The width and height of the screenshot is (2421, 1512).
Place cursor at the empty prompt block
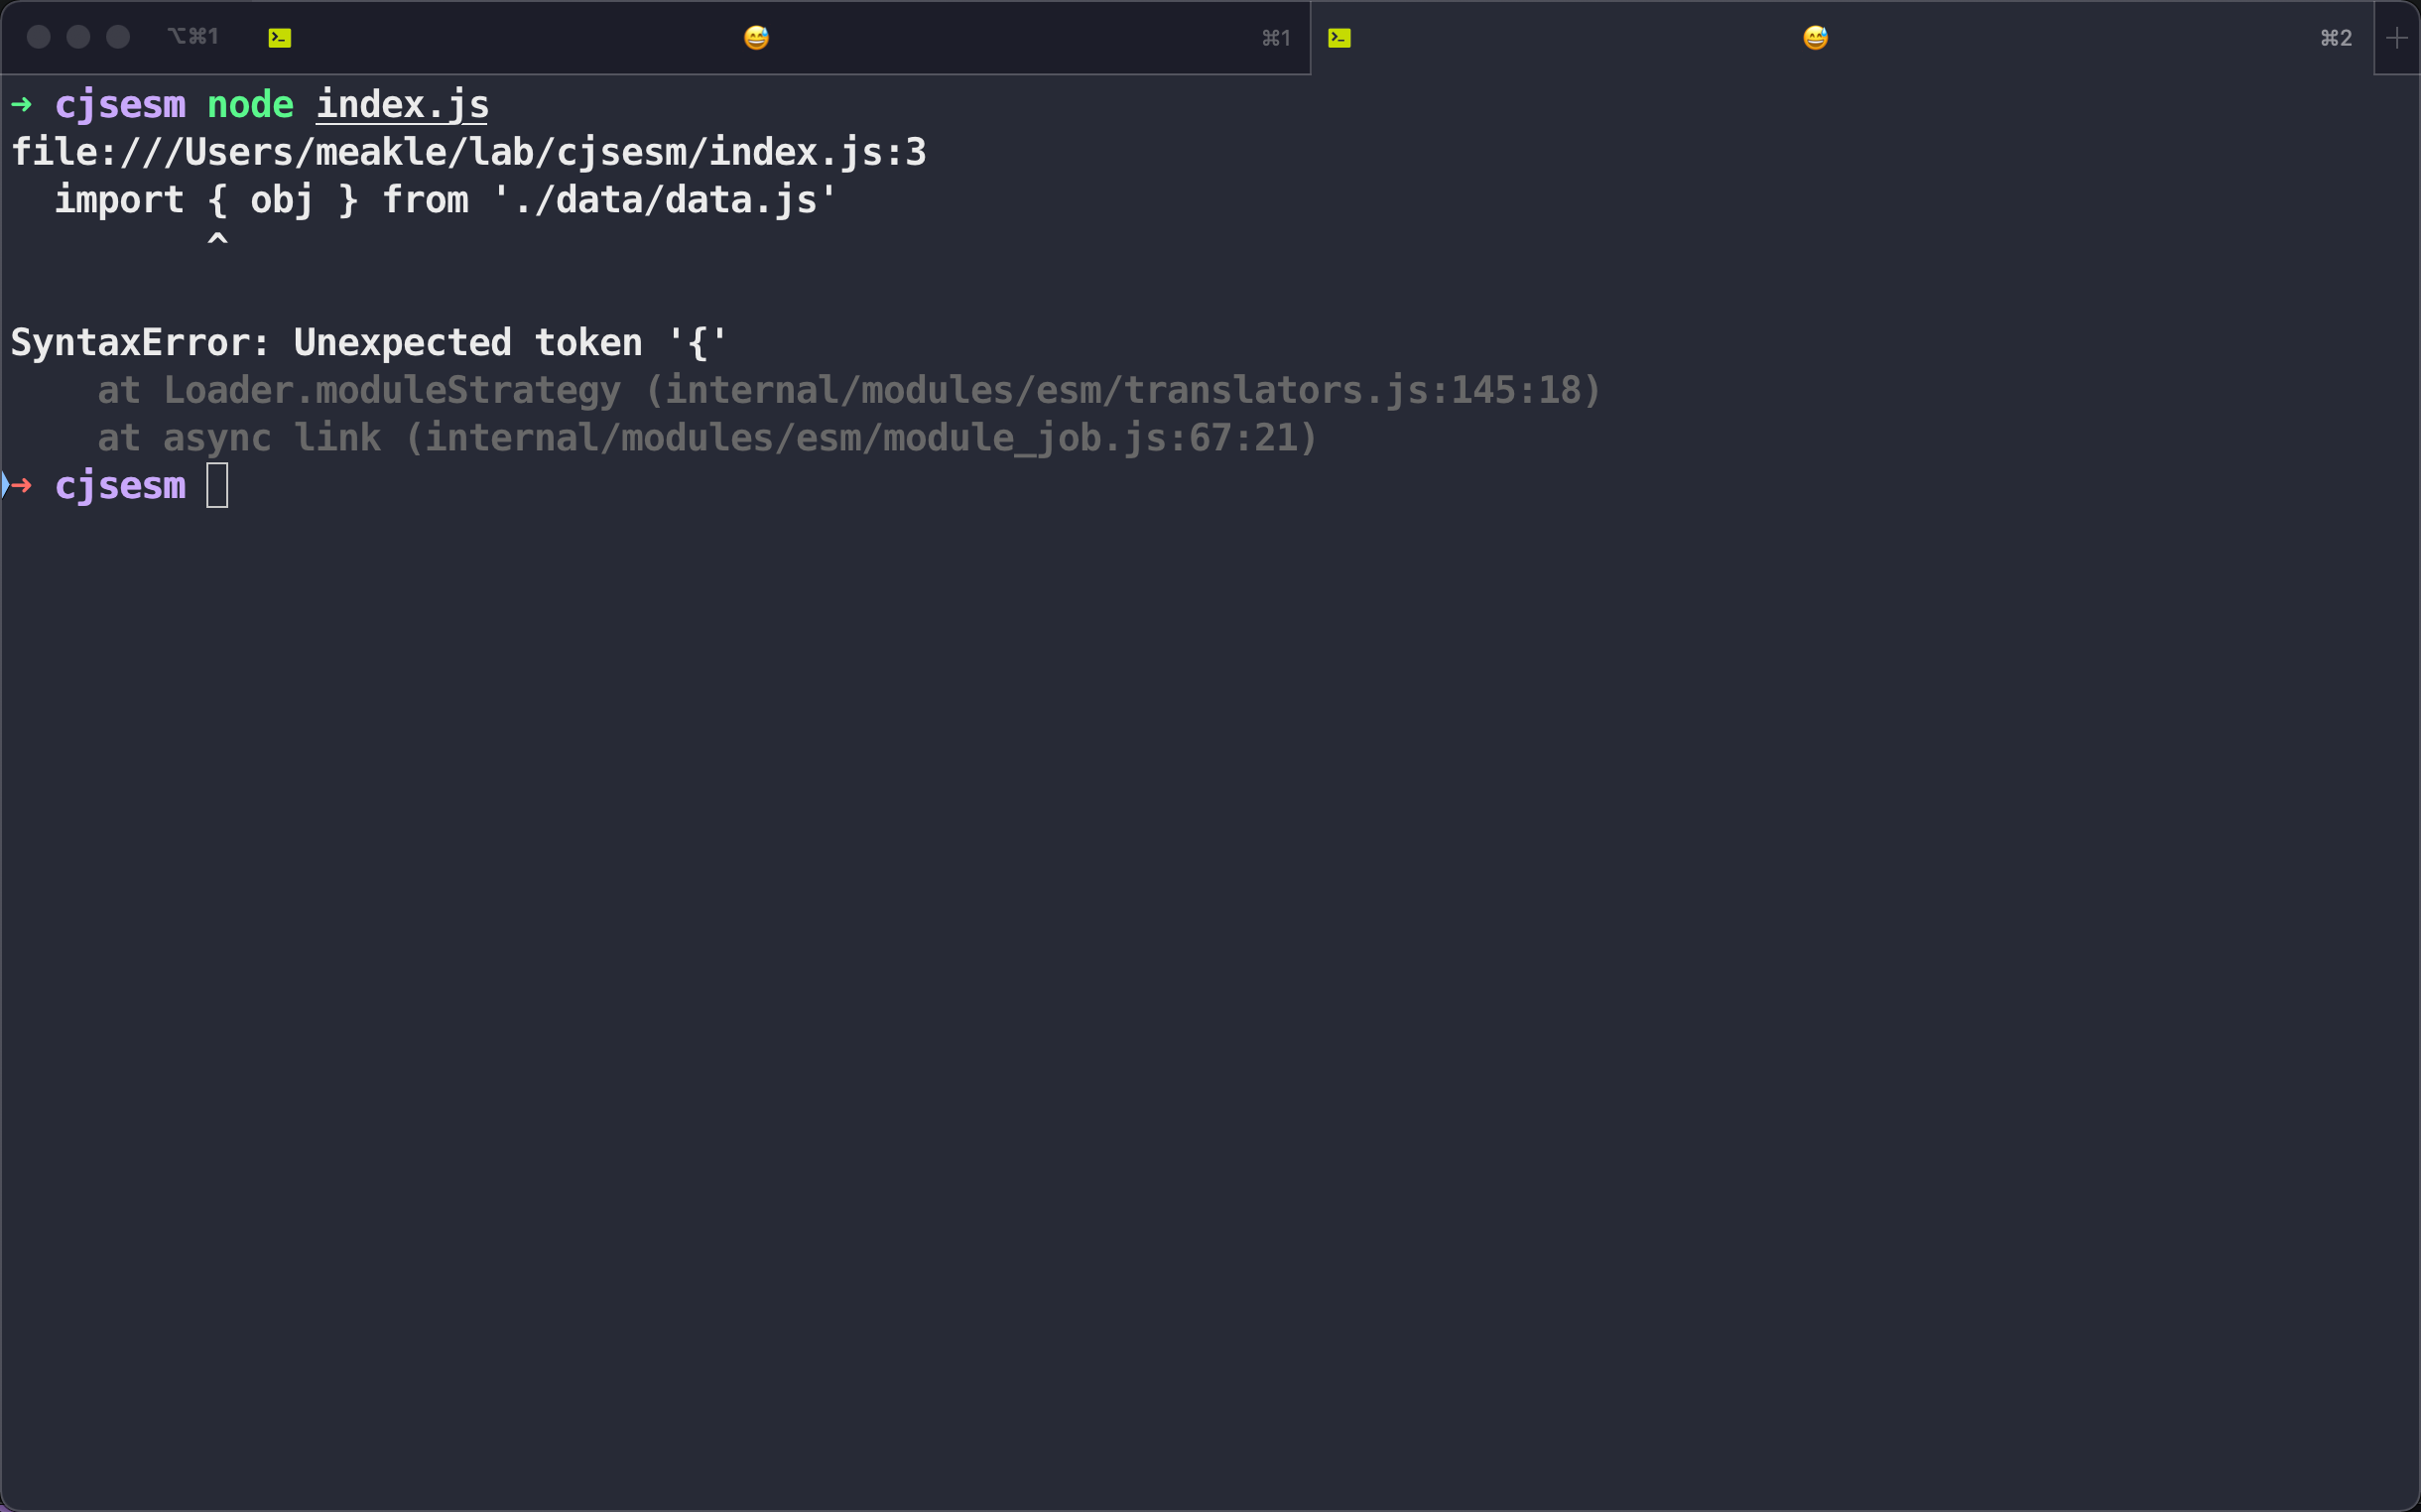coord(217,486)
